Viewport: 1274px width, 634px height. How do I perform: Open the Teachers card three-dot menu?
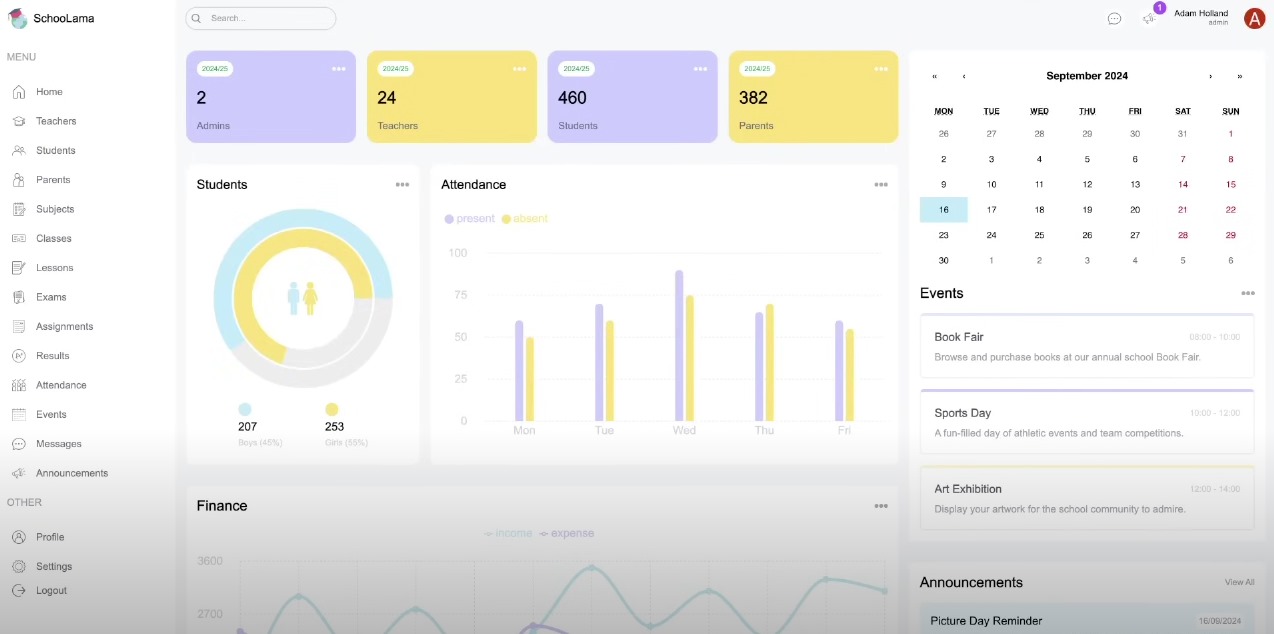pos(520,69)
